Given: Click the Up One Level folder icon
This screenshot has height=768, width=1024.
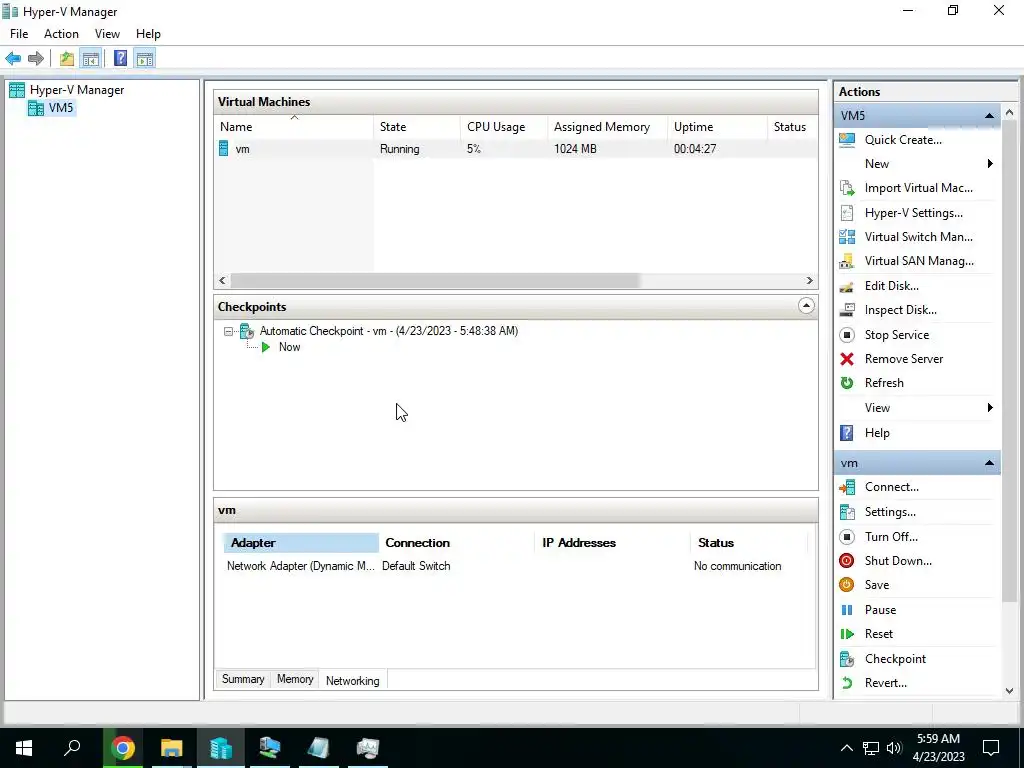Looking at the screenshot, I should coord(67,59).
